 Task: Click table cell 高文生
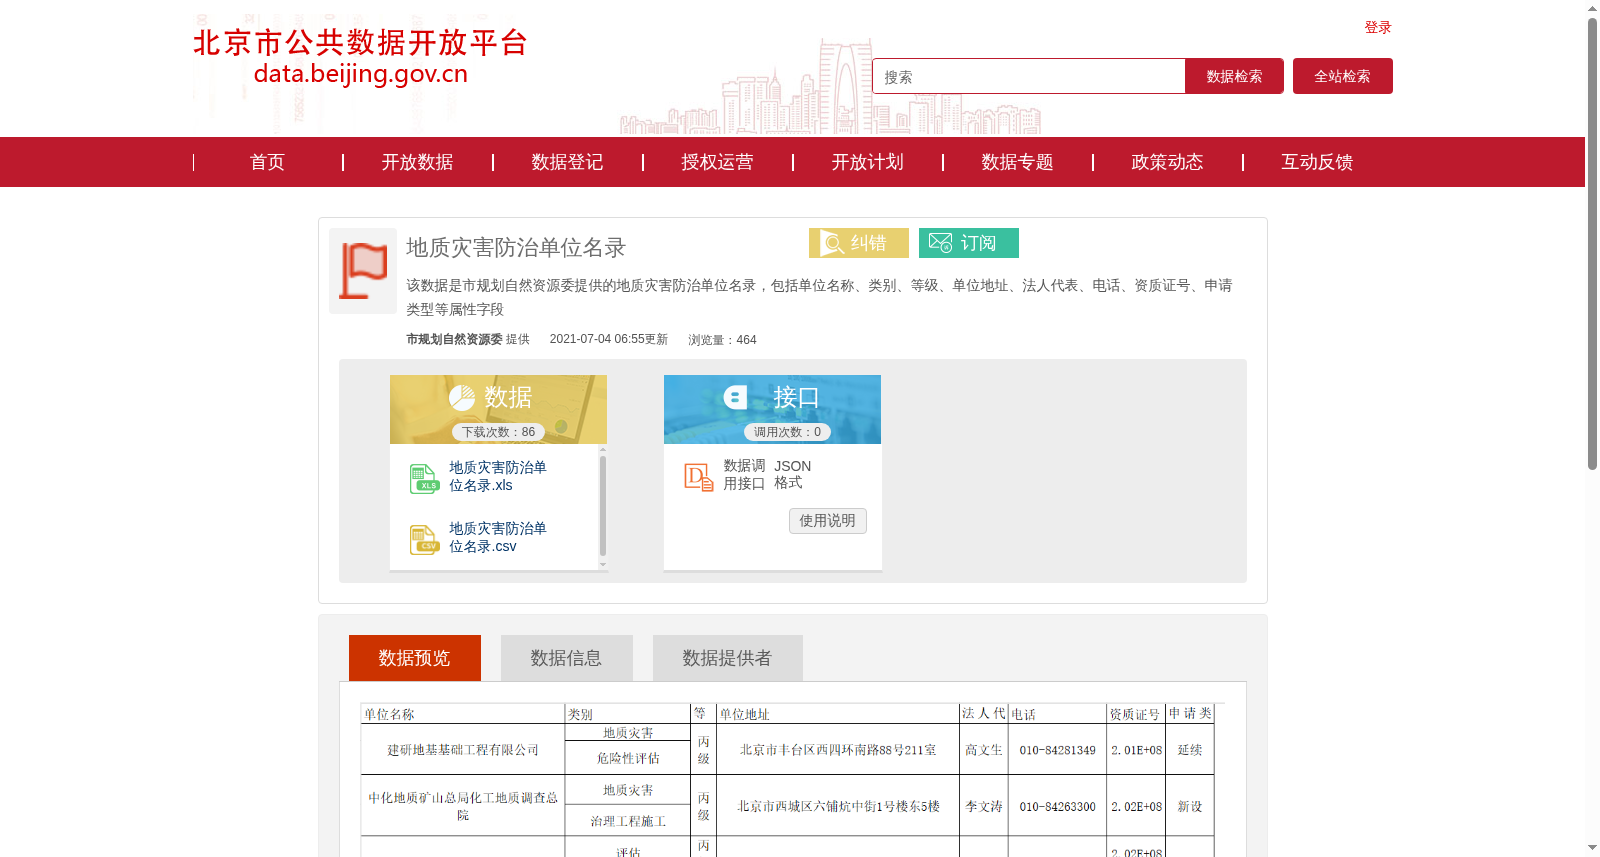(x=984, y=750)
